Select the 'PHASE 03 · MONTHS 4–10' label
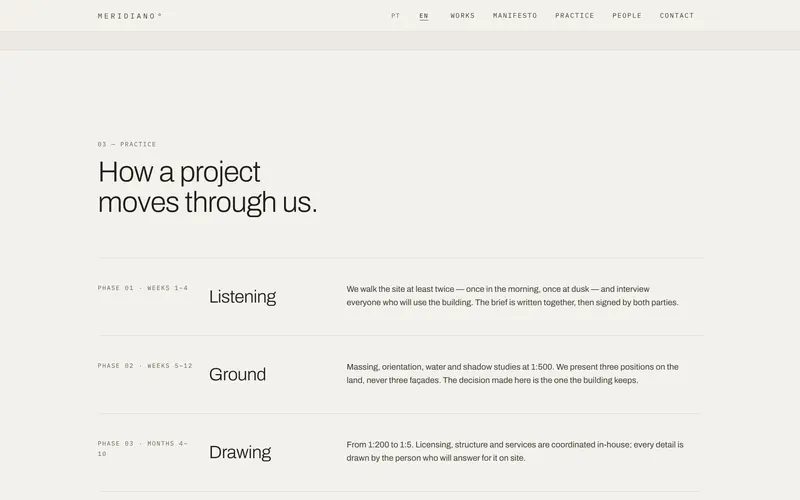 pyautogui.click(x=143, y=448)
